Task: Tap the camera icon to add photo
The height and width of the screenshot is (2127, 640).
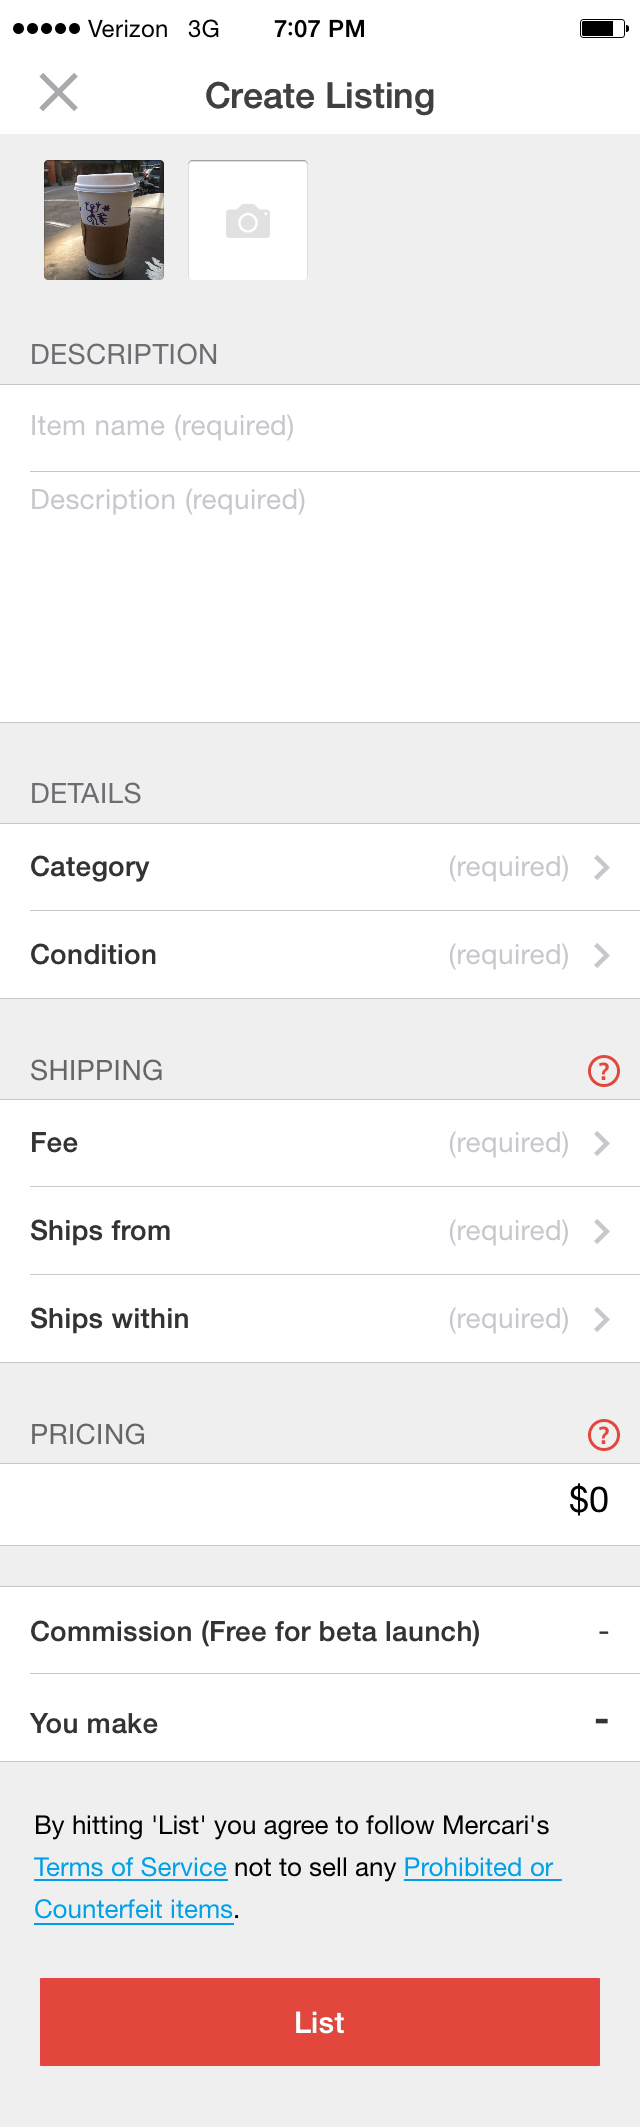Action: tap(248, 220)
